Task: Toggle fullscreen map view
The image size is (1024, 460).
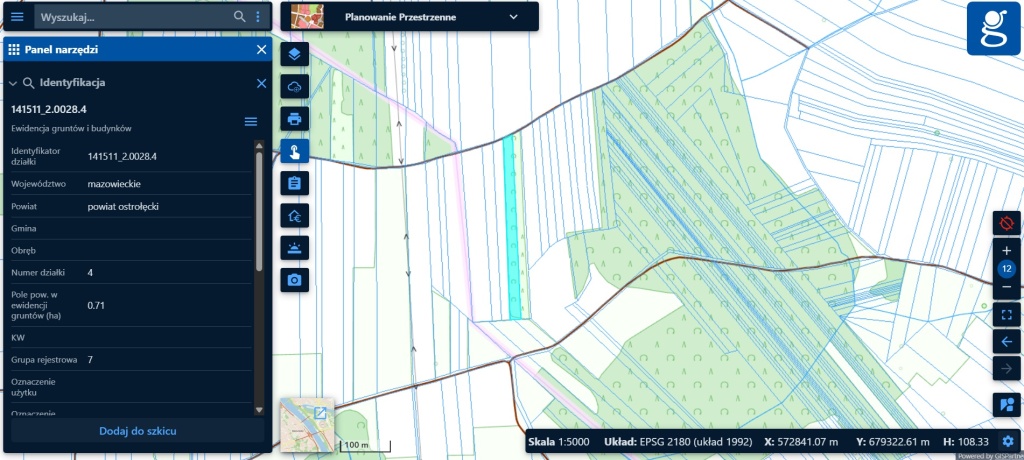Action: click(x=1006, y=315)
